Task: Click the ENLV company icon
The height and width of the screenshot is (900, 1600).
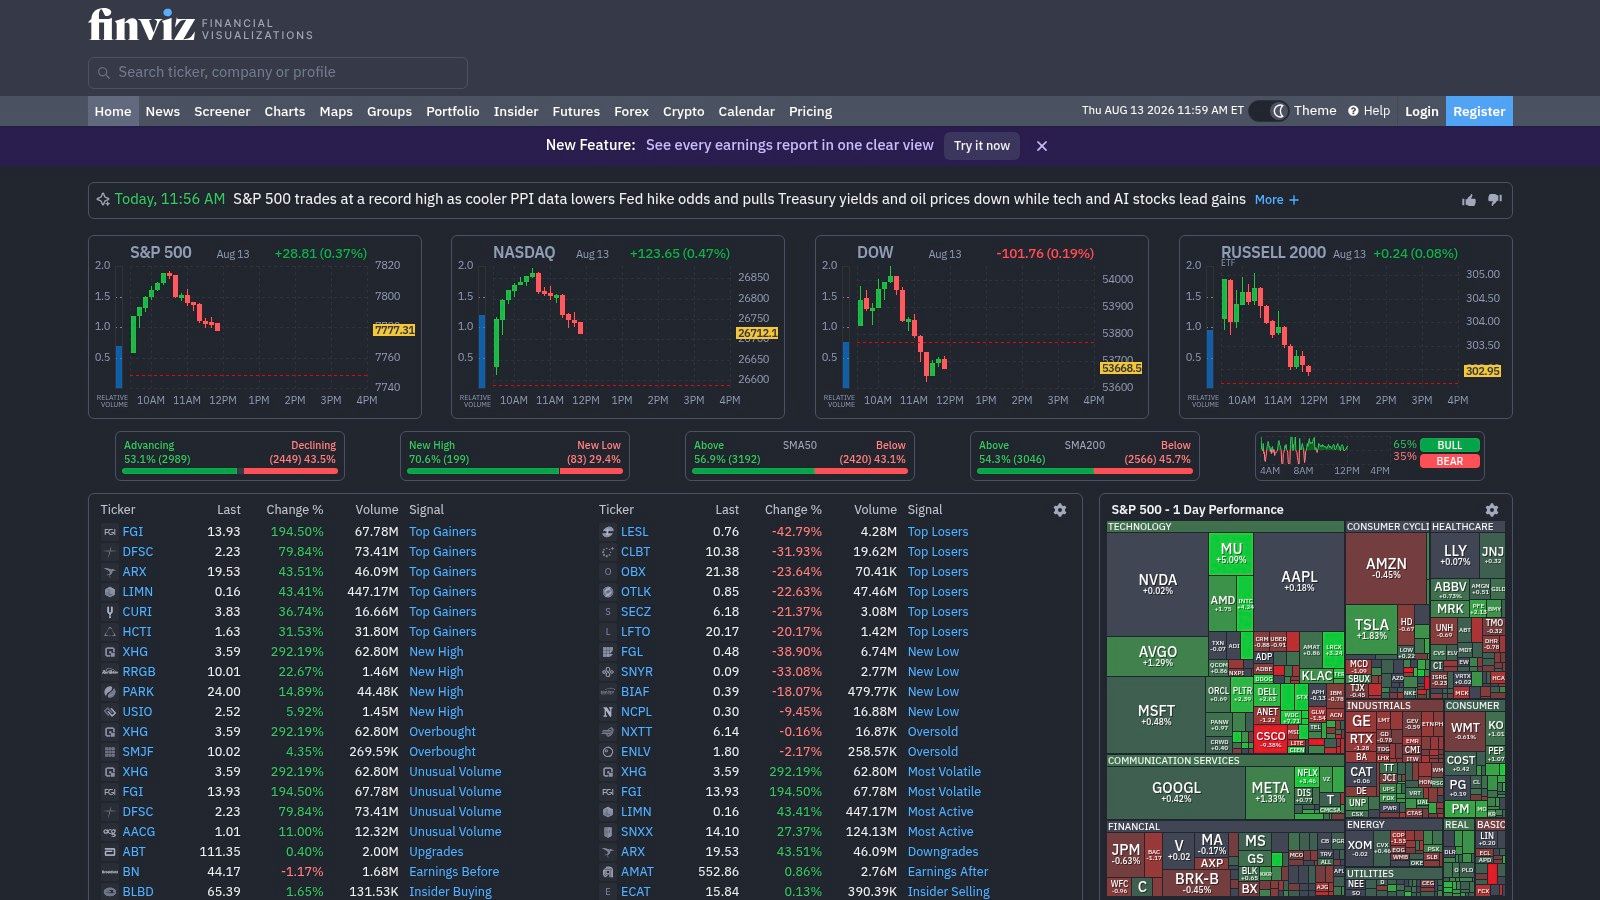Action: tap(607, 752)
